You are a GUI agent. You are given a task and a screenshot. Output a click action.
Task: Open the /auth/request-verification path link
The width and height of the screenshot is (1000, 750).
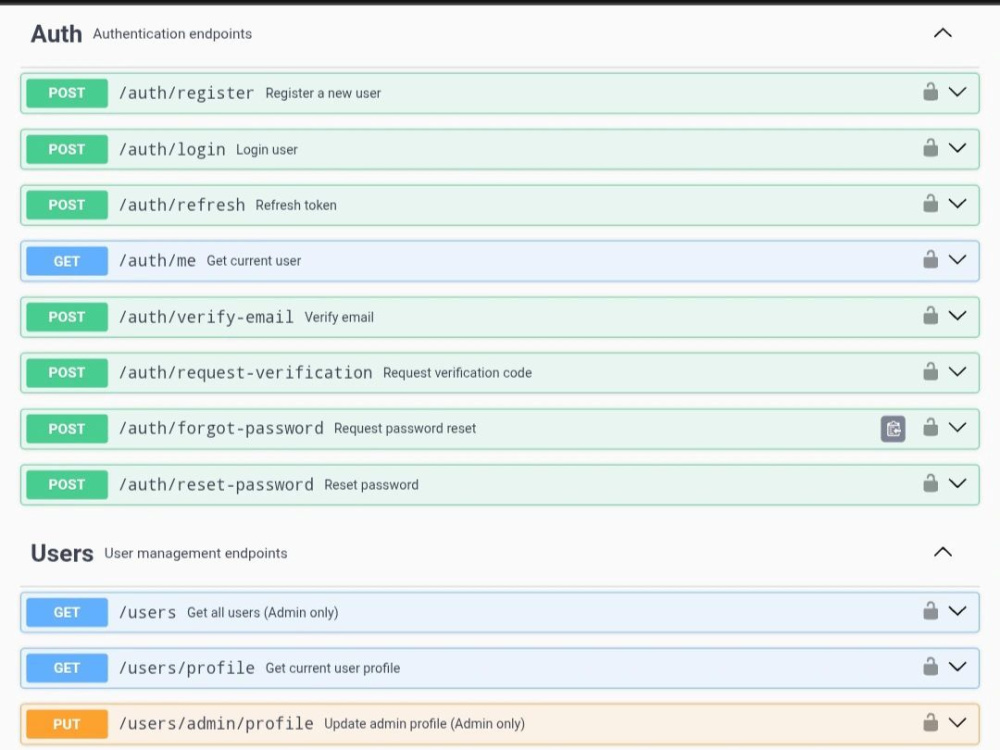[x=246, y=372]
